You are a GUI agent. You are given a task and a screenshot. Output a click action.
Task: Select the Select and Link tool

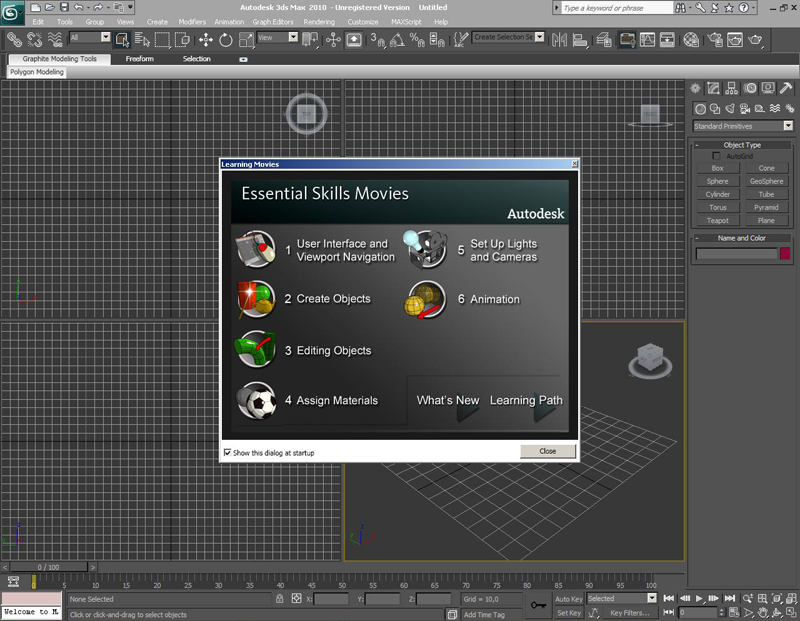click(x=14, y=39)
